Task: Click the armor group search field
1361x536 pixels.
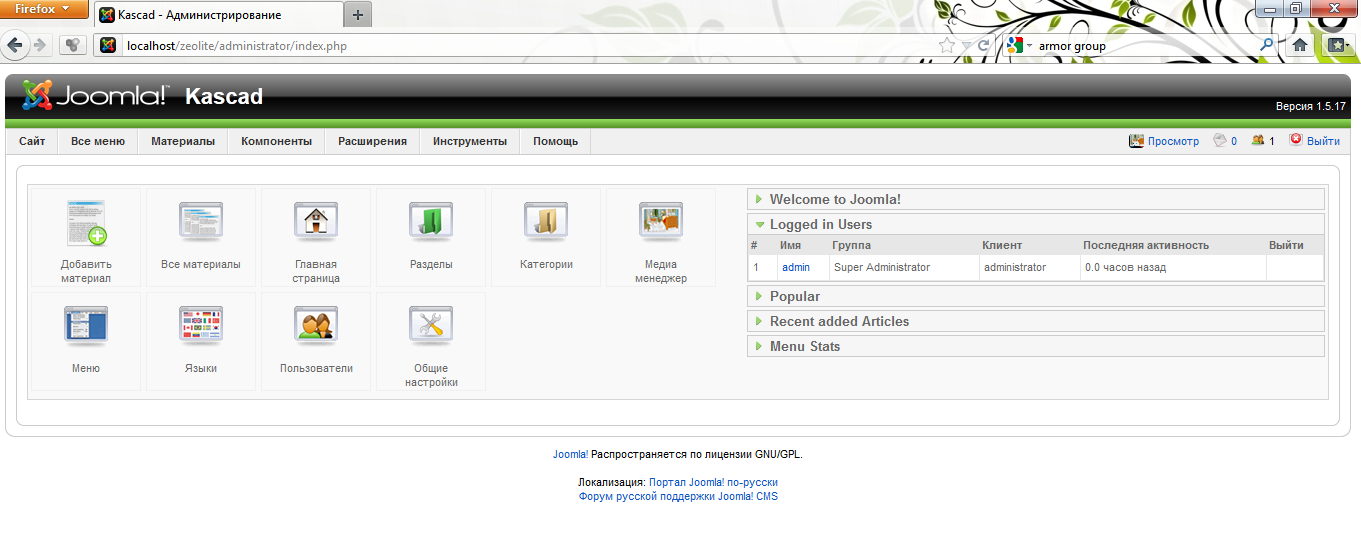Action: [x=1147, y=45]
